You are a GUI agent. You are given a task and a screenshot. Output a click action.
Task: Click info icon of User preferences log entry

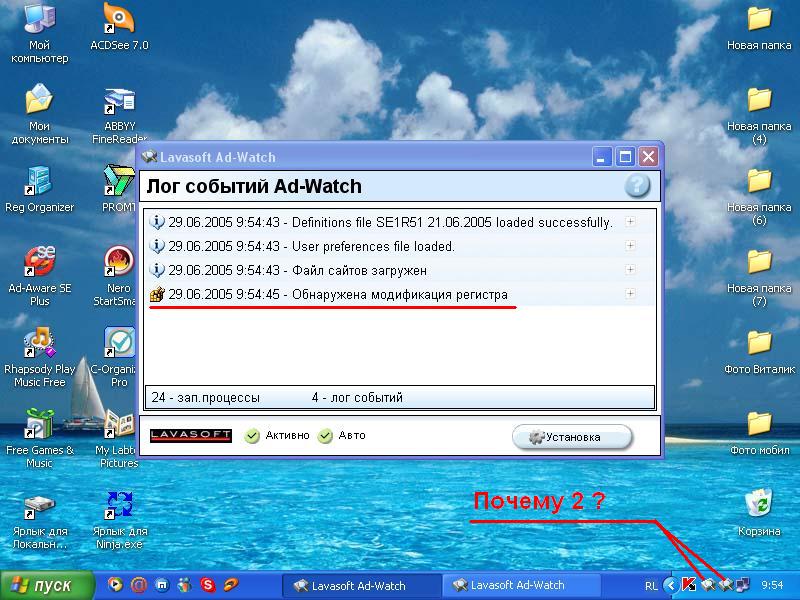click(157, 246)
